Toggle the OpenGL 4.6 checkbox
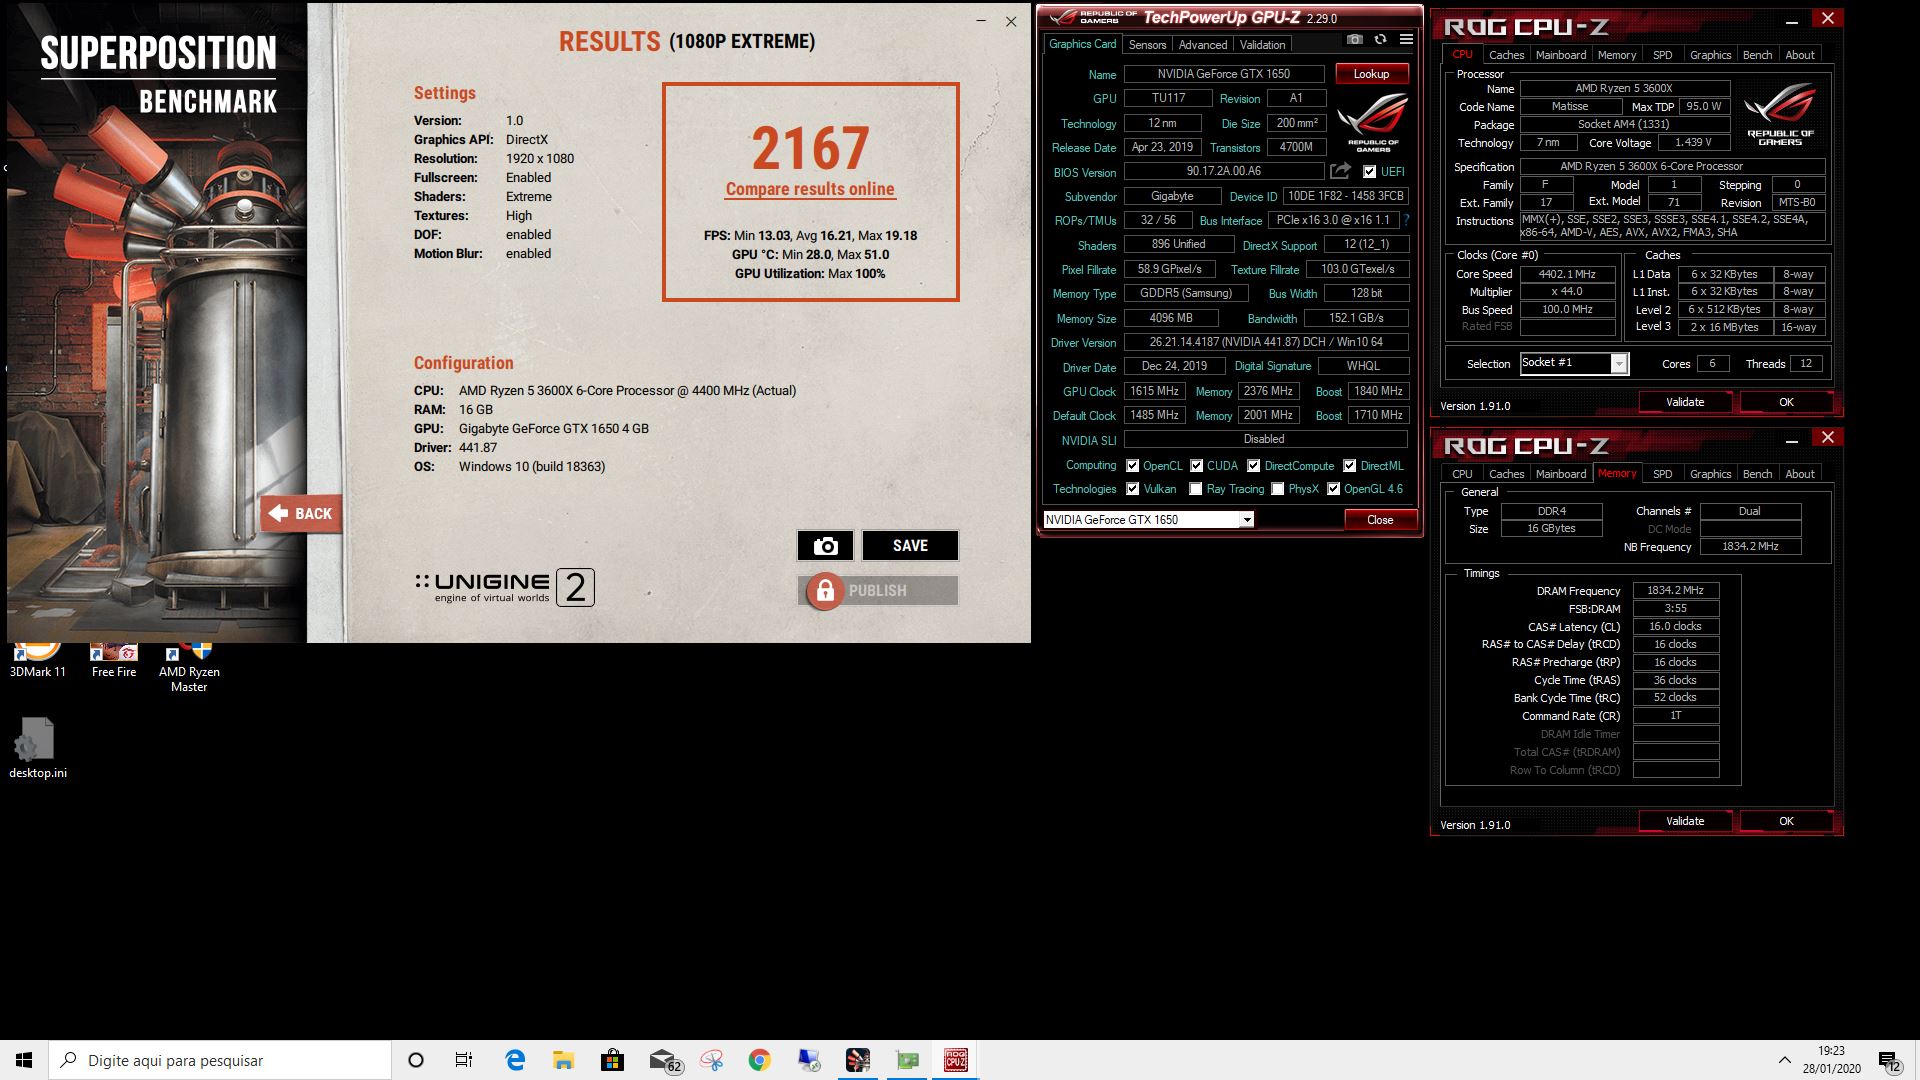 point(1333,489)
